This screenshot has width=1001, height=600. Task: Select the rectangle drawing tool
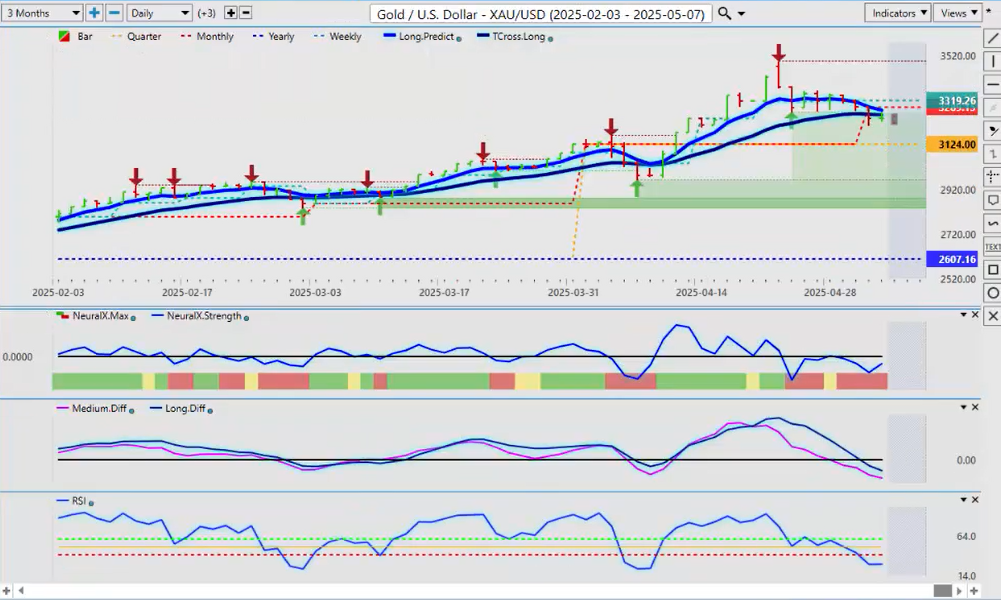click(x=992, y=270)
